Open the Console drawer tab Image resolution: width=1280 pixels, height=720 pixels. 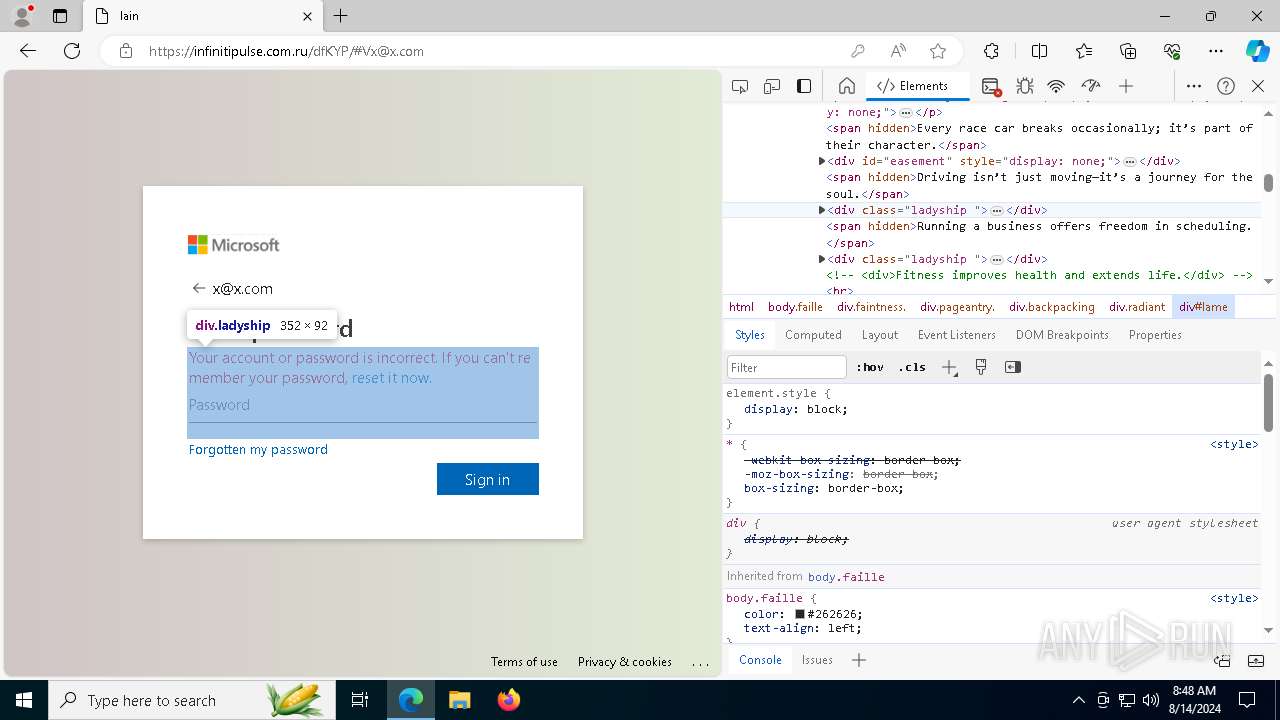coord(760,660)
